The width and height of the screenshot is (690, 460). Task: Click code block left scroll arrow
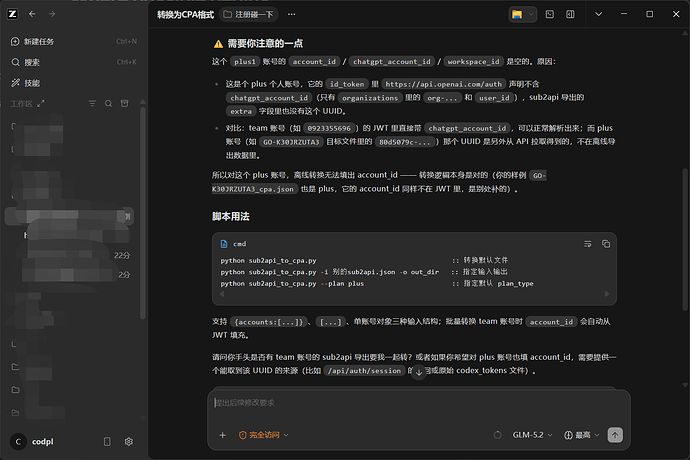point(222,294)
